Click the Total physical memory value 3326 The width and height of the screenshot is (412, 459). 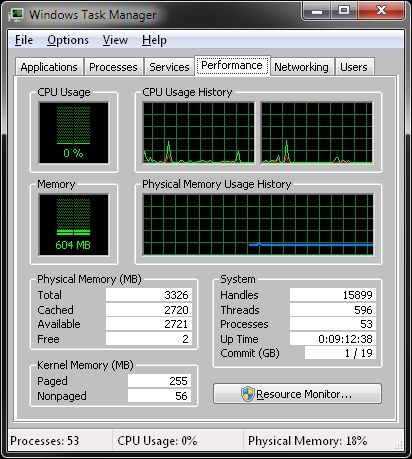pos(149,295)
